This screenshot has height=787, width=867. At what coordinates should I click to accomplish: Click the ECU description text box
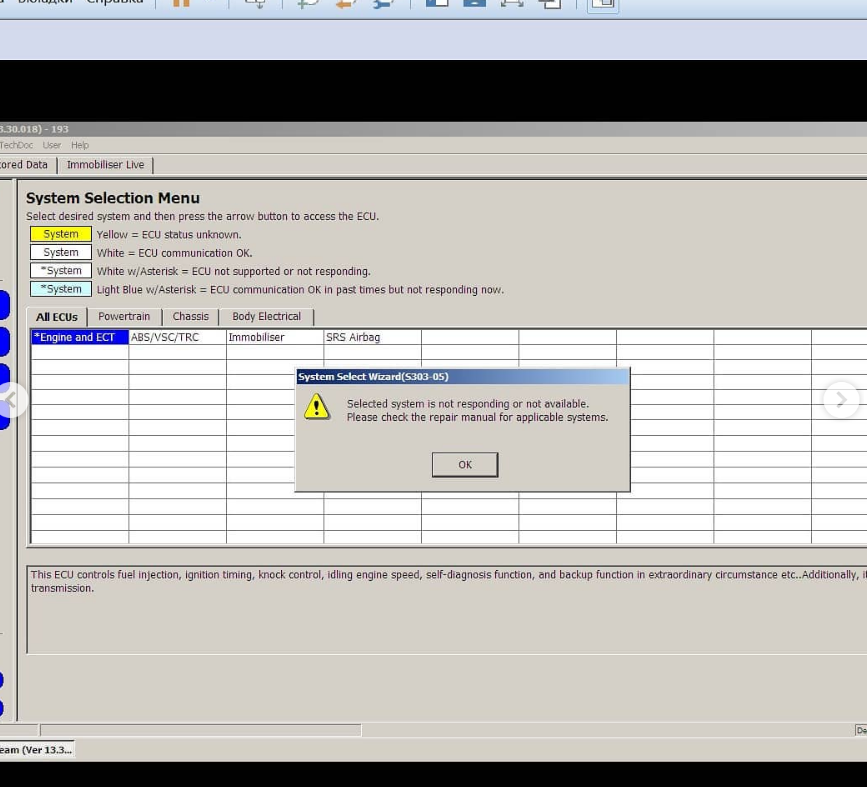[447, 609]
